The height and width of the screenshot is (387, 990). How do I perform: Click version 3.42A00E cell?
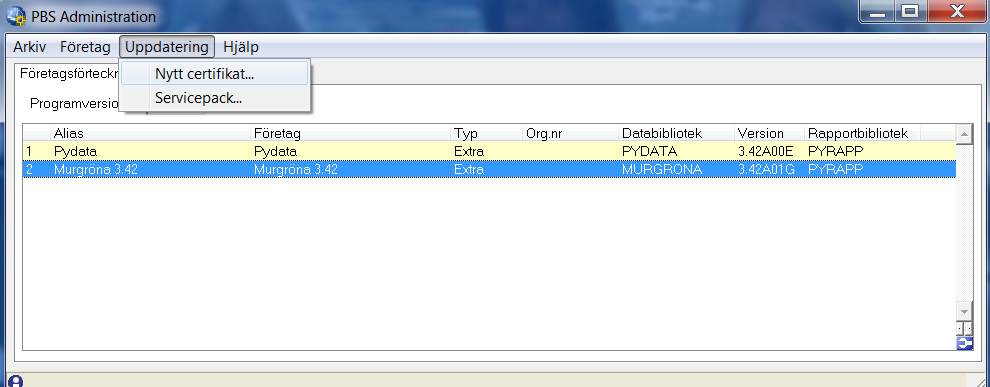click(765, 152)
